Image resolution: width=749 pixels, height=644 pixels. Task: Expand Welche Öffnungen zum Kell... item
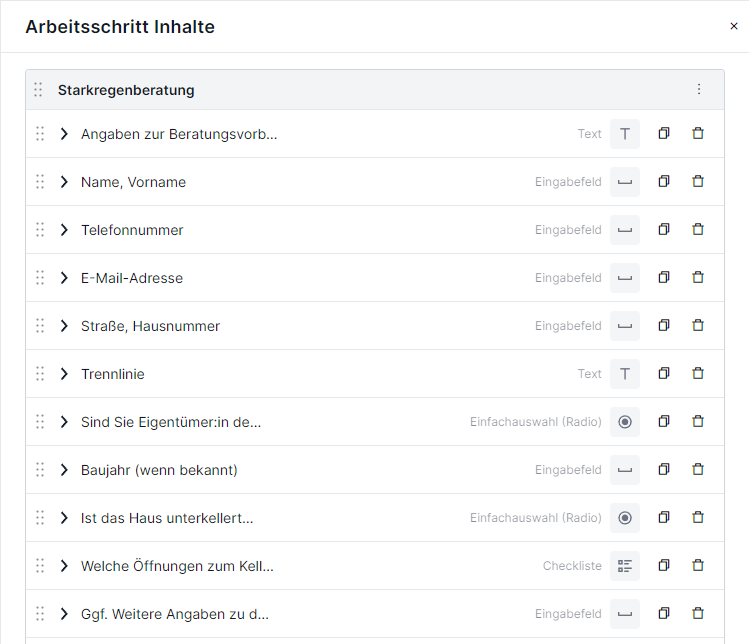coord(64,566)
